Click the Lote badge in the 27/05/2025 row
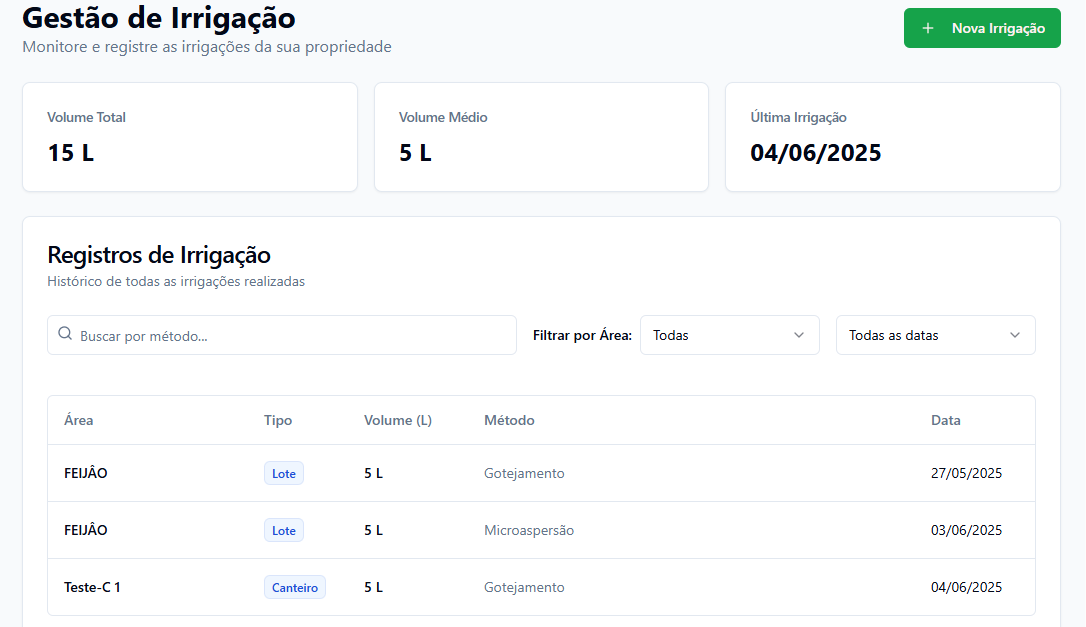This screenshot has width=1086, height=627. coord(284,474)
